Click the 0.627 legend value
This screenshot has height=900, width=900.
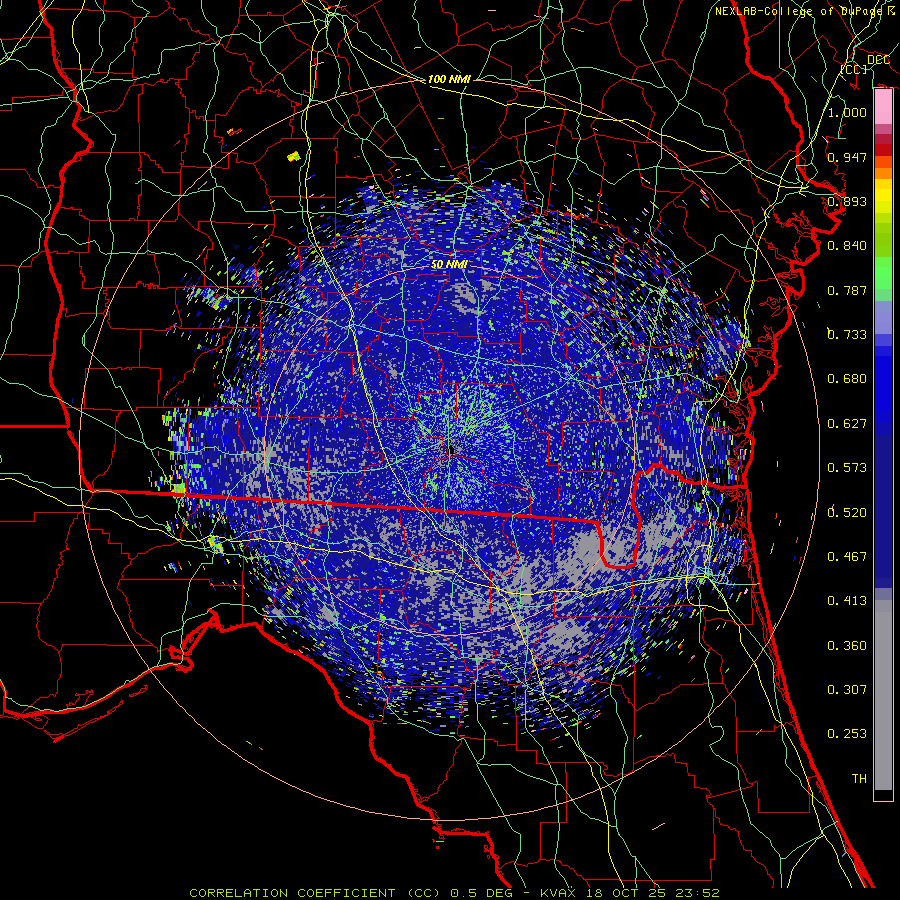tap(847, 424)
